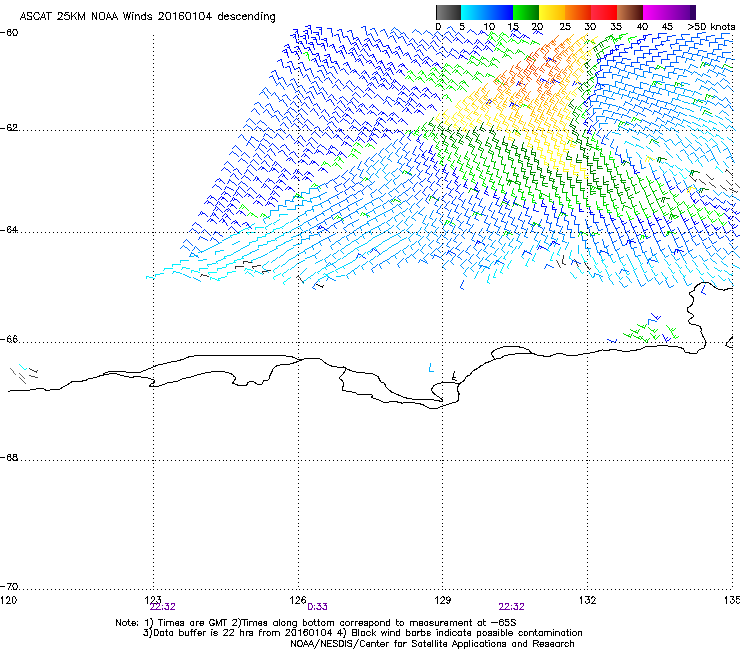Click the -68 latitude label
This screenshot has width=740, height=650.
(9, 457)
